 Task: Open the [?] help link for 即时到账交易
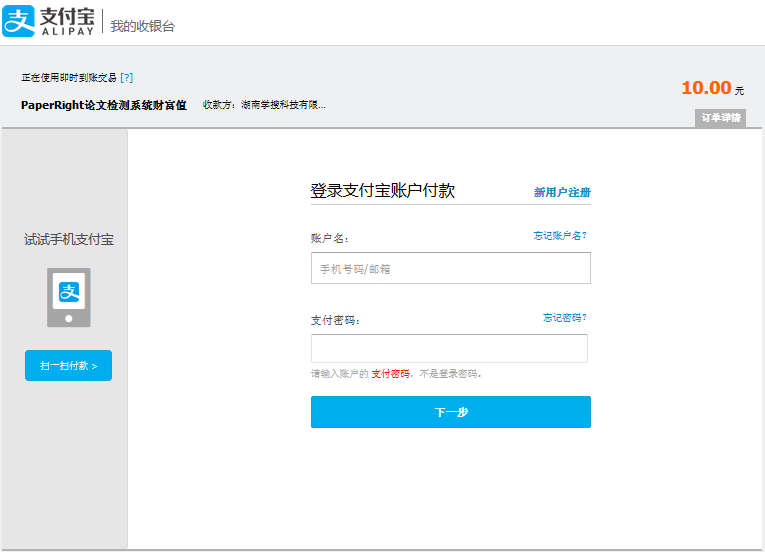coord(127,77)
